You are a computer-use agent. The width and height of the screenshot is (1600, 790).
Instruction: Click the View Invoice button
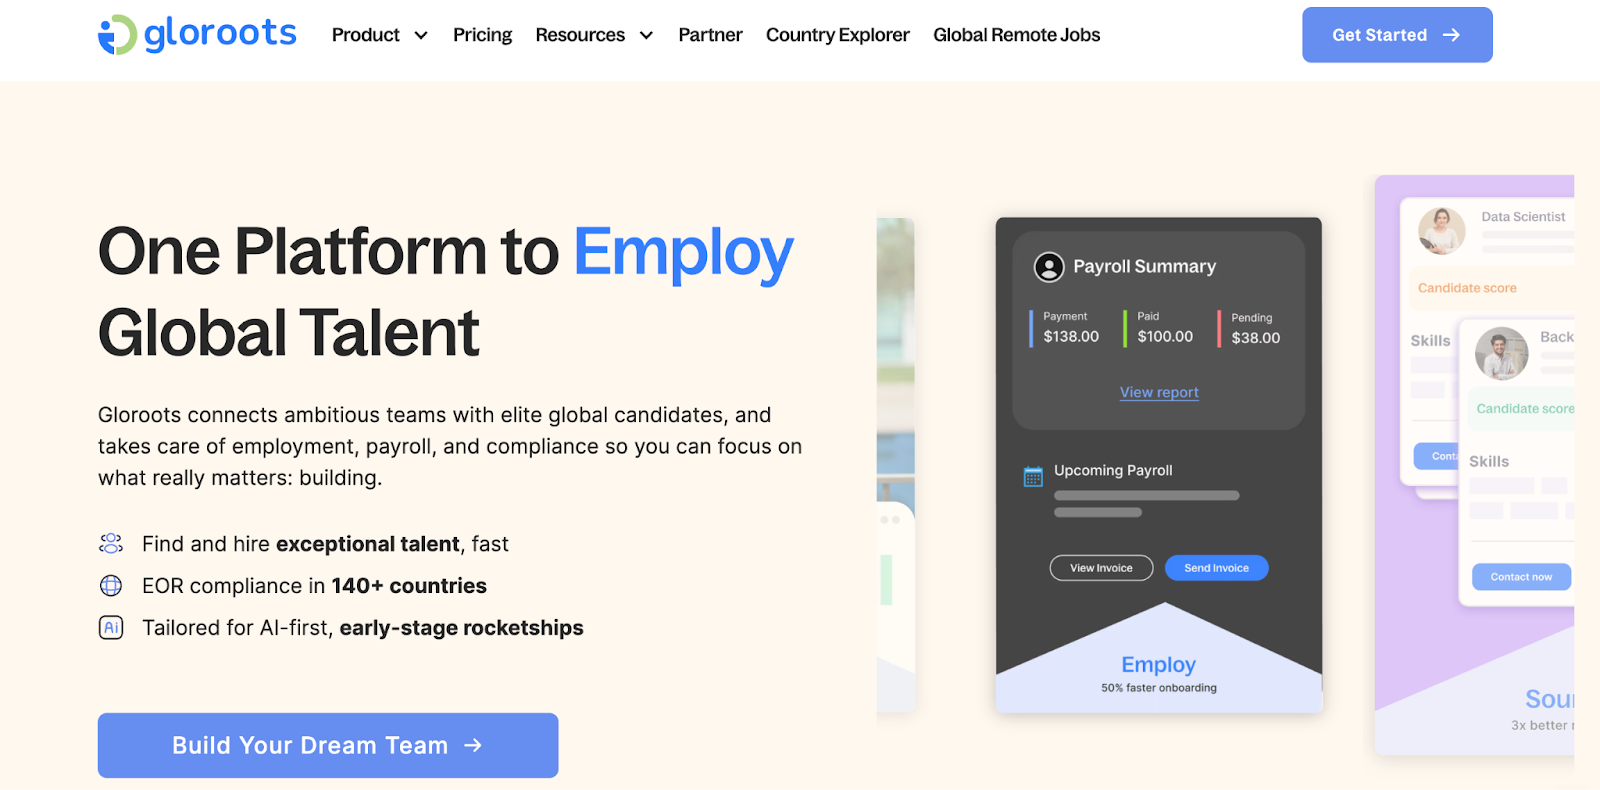[x=1101, y=568]
